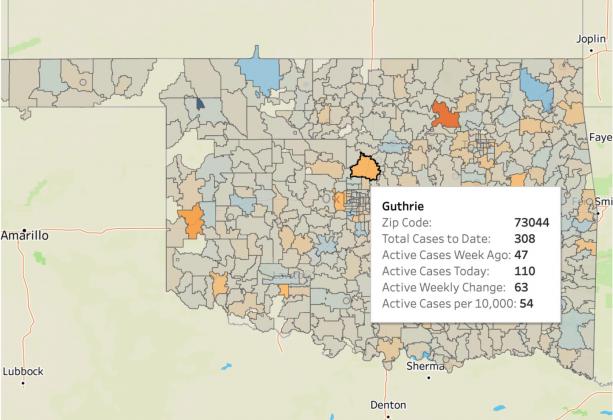Click the Active Weekly Change value 63

pos(521,287)
